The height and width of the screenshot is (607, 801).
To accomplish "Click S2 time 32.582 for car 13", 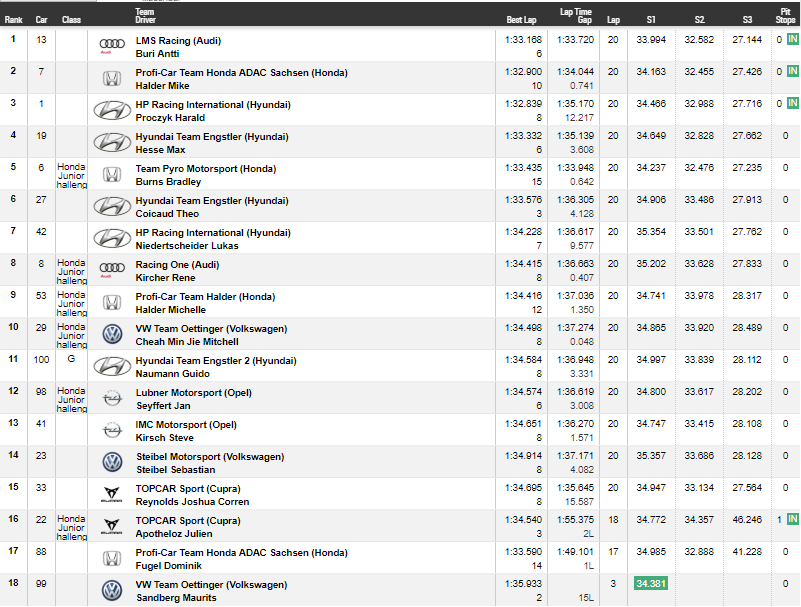I will coord(699,40).
